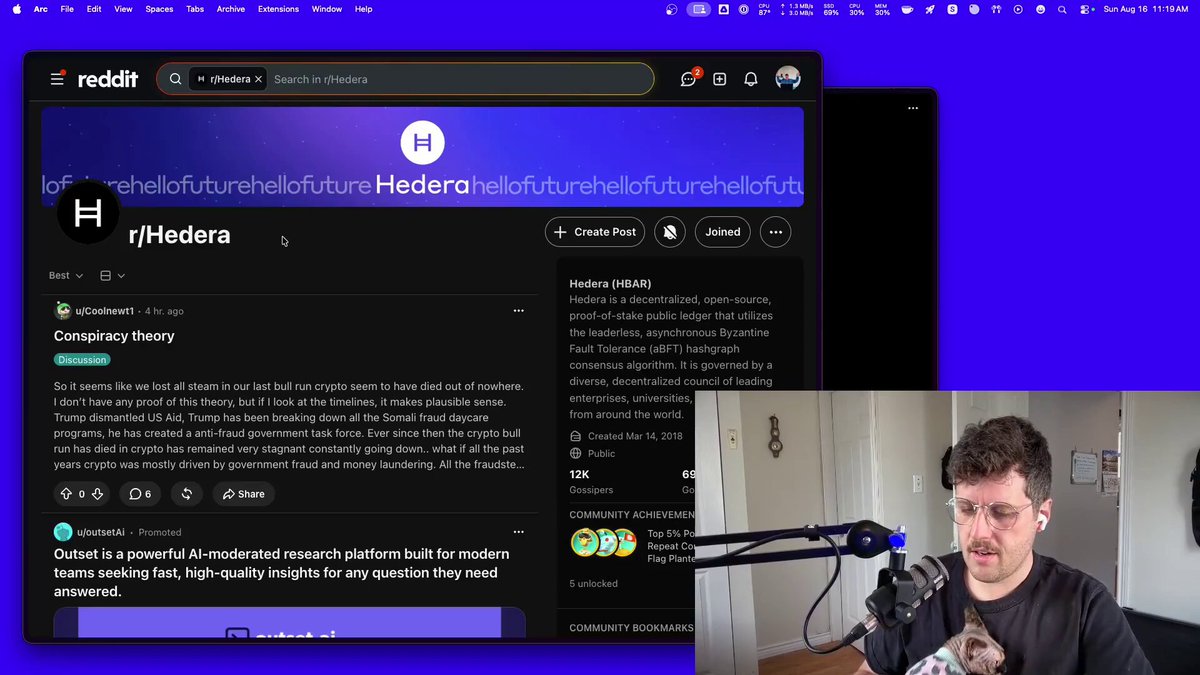Viewport: 1200px width, 675px height.
Task: Open the 6 comments on Conspiracy theory
Action: pyautogui.click(x=140, y=494)
